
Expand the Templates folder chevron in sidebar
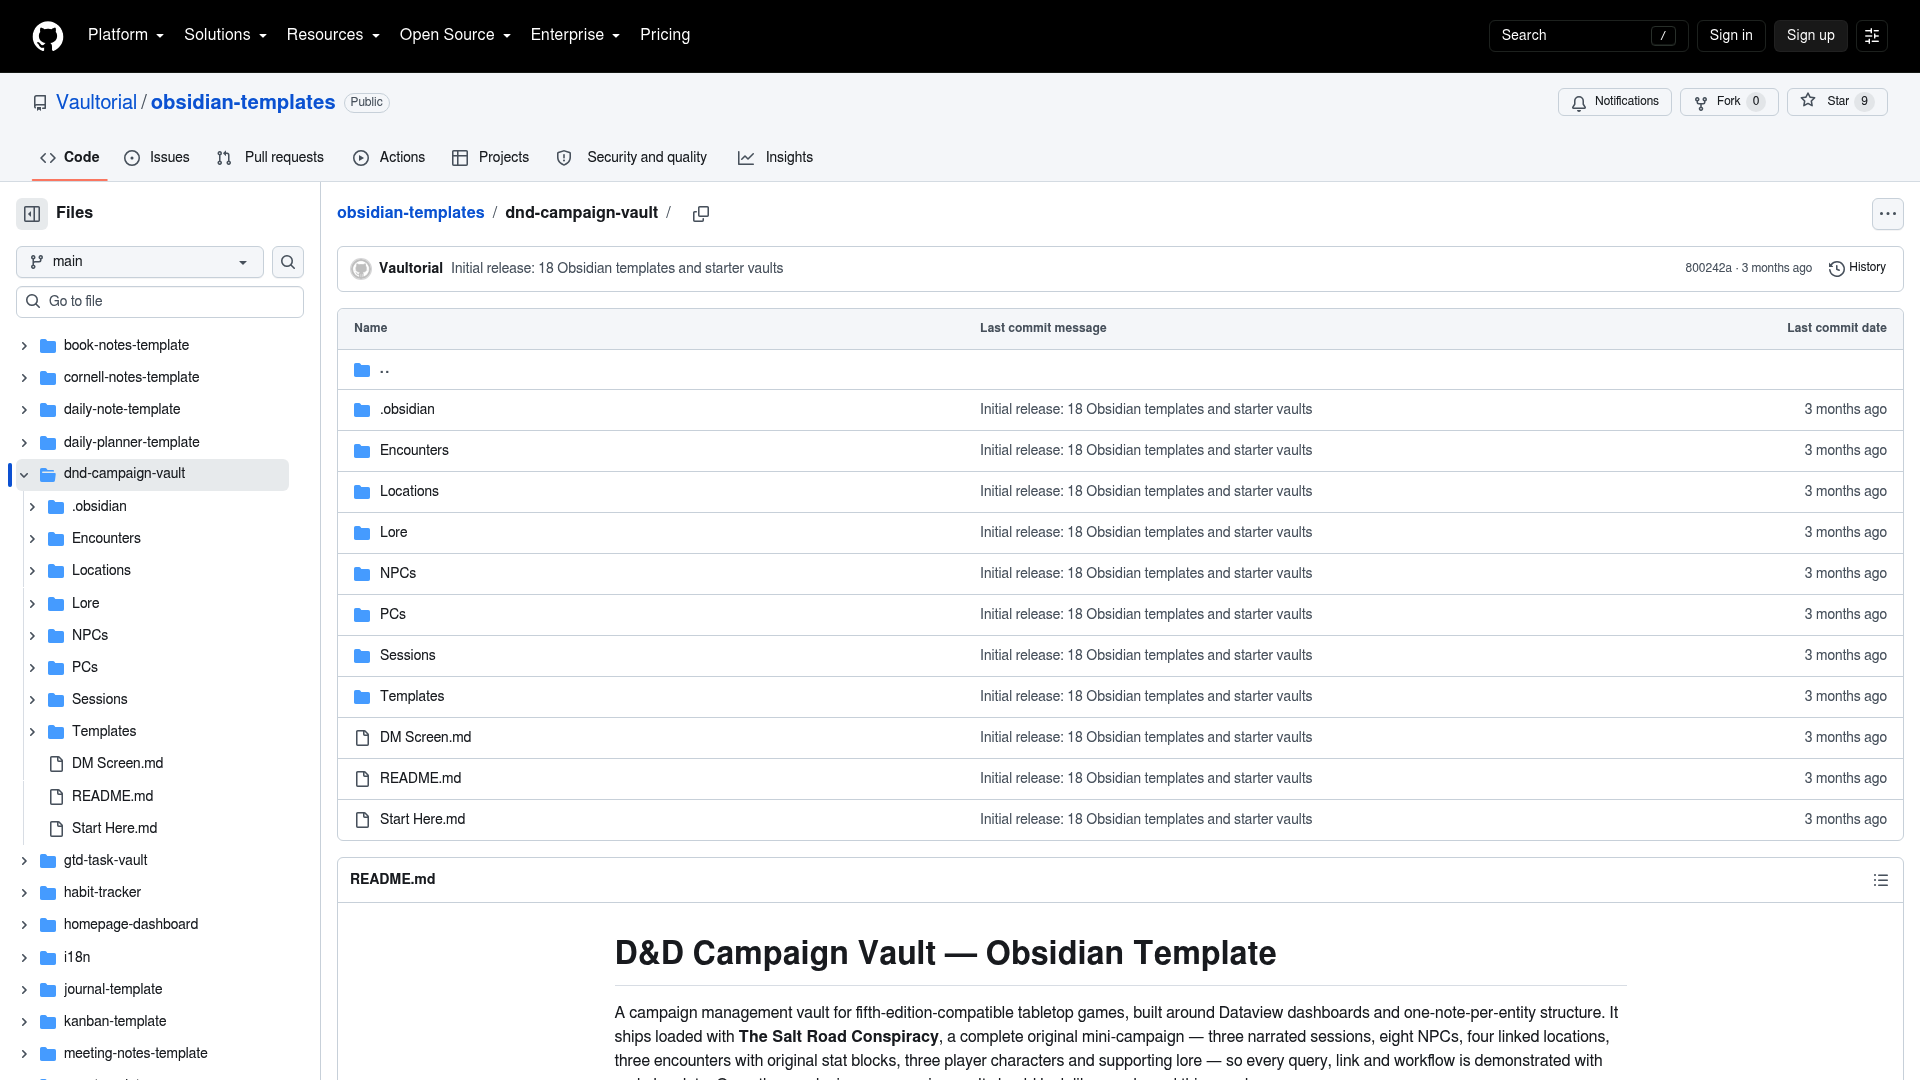(32, 732)
